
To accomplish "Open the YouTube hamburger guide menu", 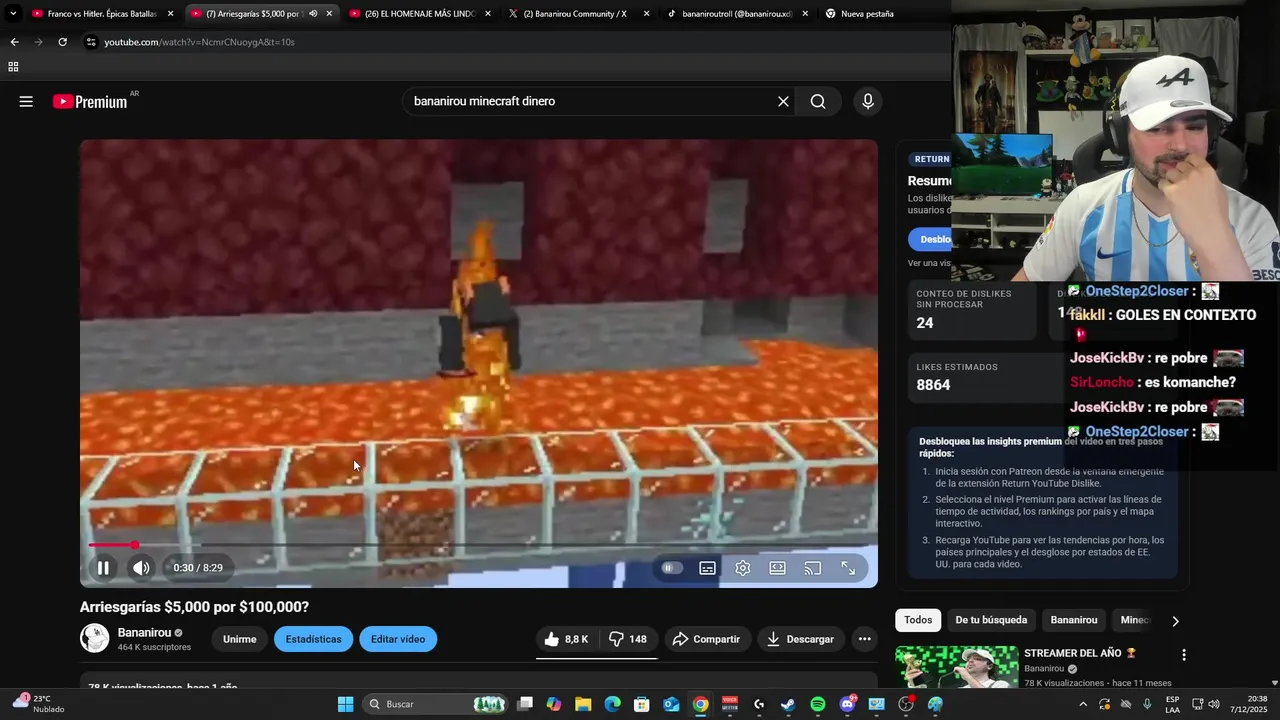I will pos(26,101).
